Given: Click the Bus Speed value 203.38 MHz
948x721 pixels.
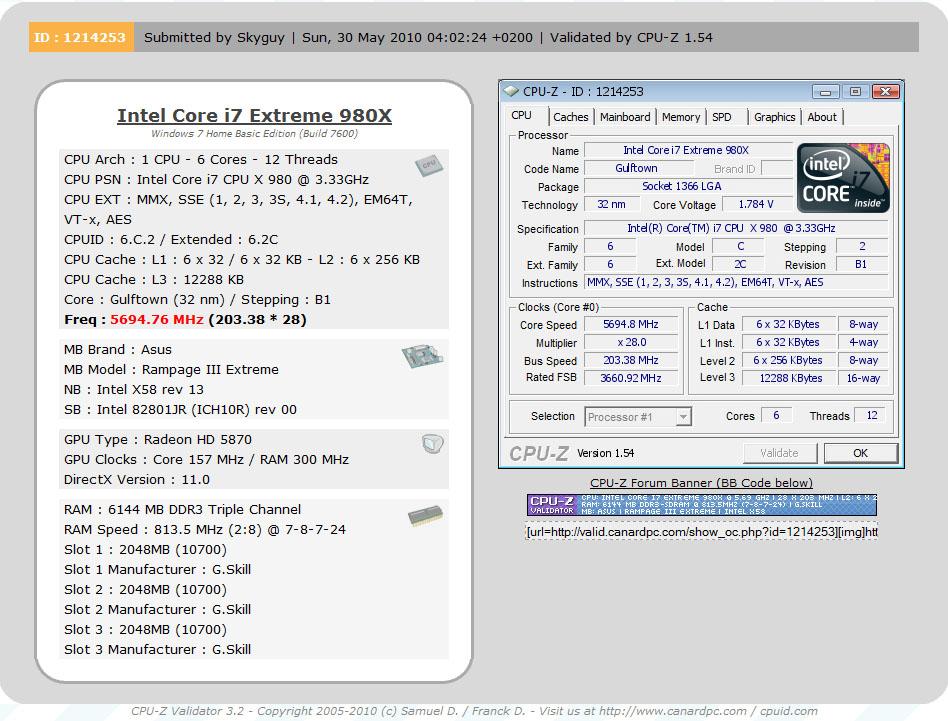Looking at the screenshot, I should (x=631, y=360).
